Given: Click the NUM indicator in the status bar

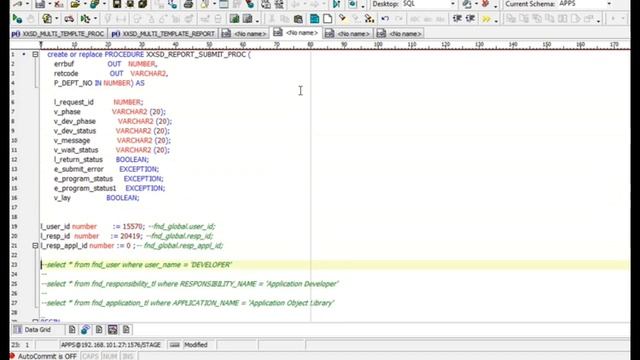Looking at the screenshot, I should pos(109,356).
